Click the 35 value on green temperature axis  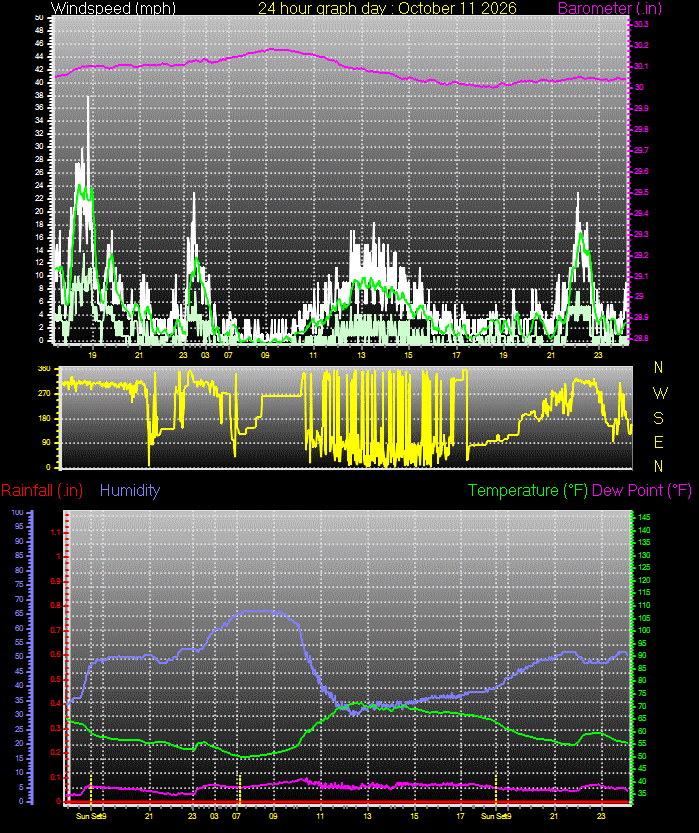tap(642, 794)
